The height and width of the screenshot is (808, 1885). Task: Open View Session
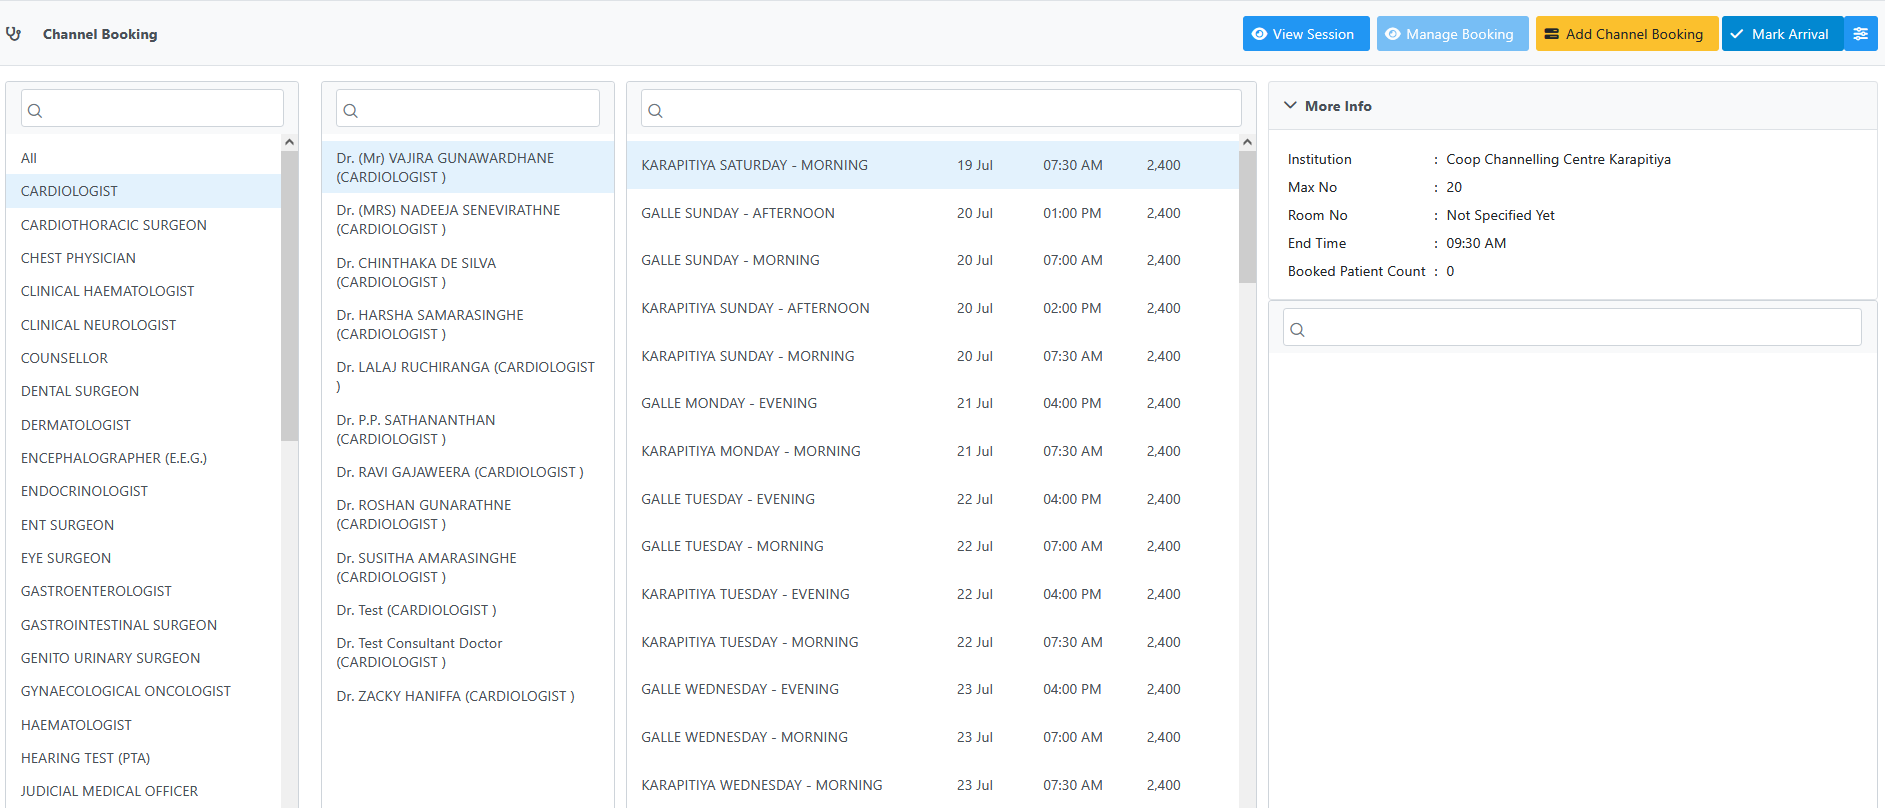(x=1305, y=34)
